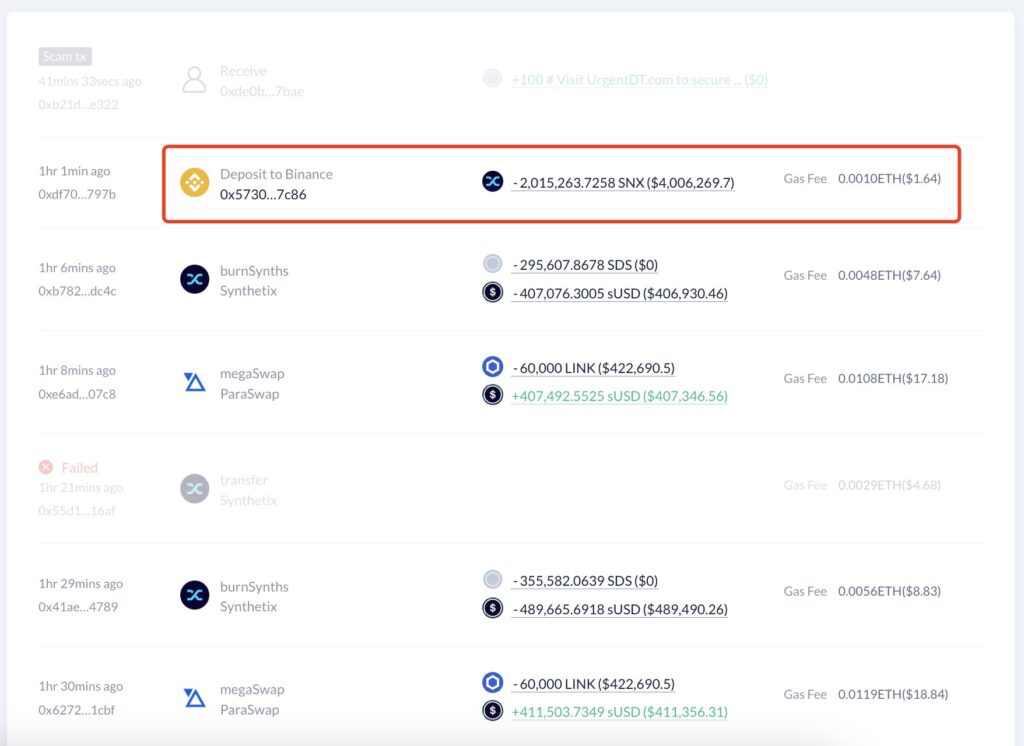This screenshot has height=746, width=1024.
Task: Click Synthetix icon beside 1hr 29mins burnSynths
Action: click(194, 596)
